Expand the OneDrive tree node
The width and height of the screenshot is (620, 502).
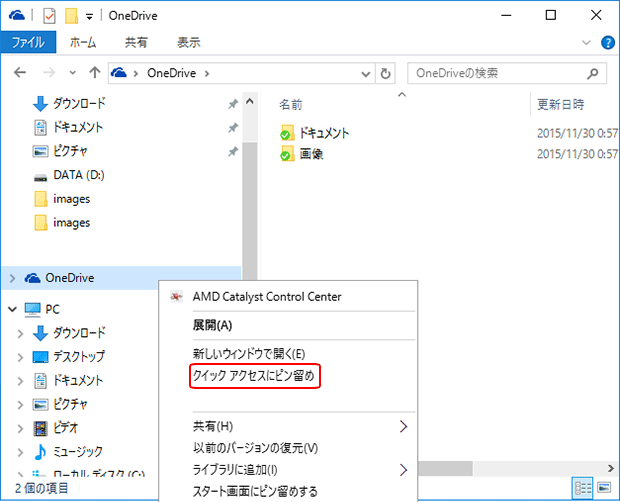(x=12, y=278)
